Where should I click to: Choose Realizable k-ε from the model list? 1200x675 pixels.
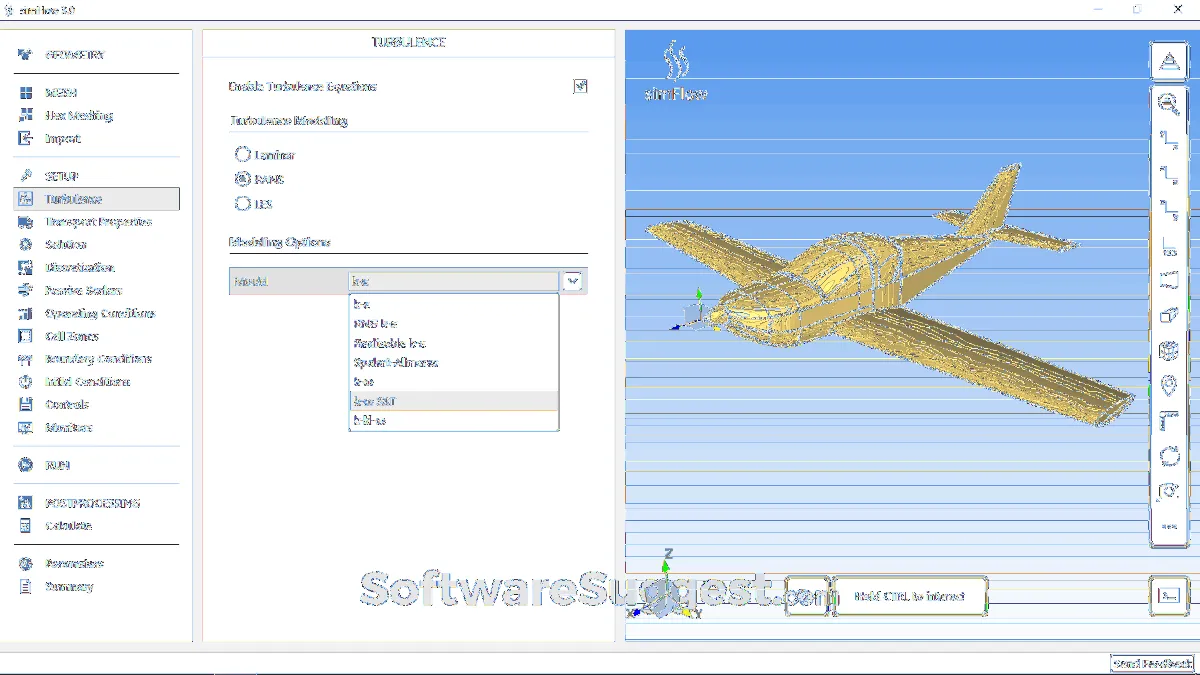pos(454,343)
